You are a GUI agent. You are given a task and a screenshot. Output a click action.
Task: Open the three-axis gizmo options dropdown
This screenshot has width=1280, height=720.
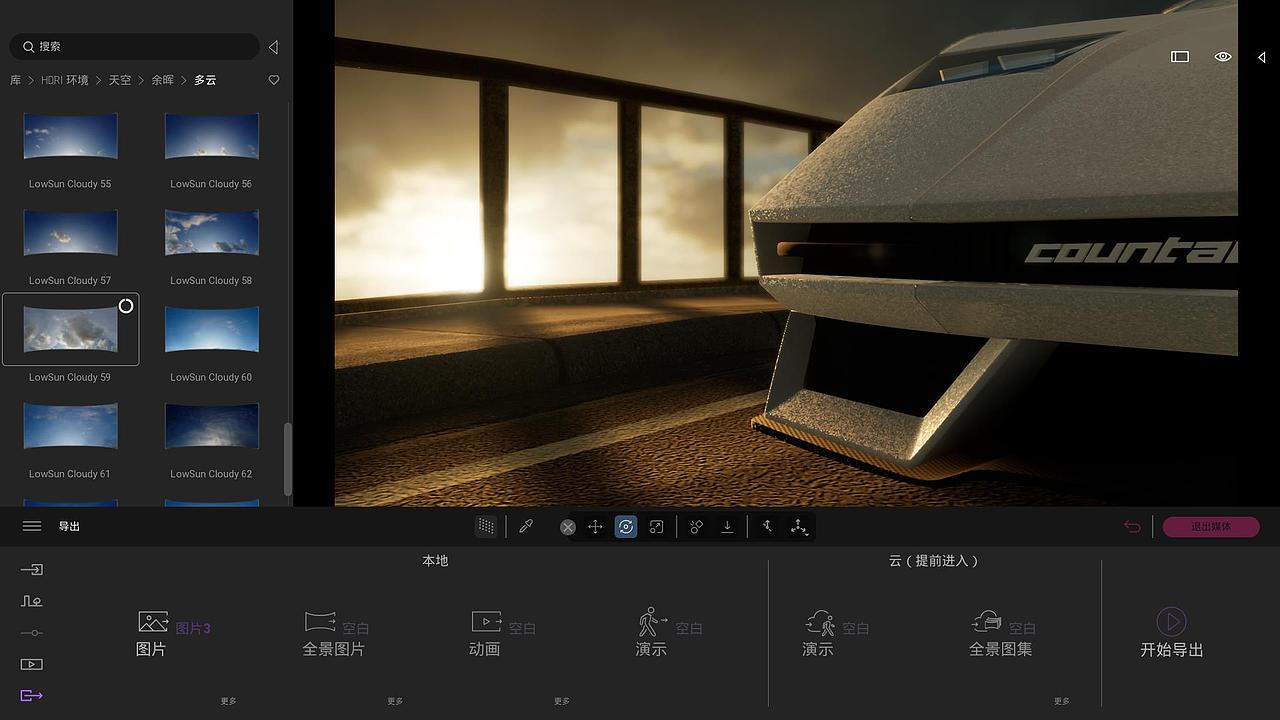[799, 527]
